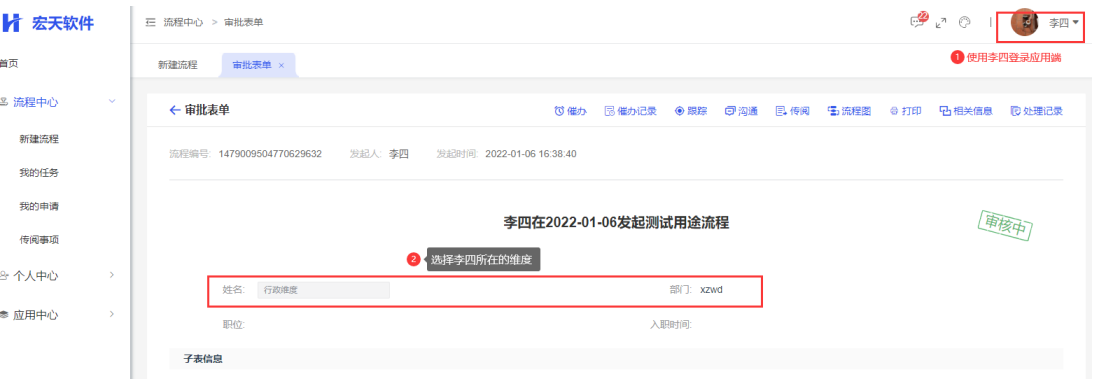
Task: Open 处理记录
Action: [1036, 111]
